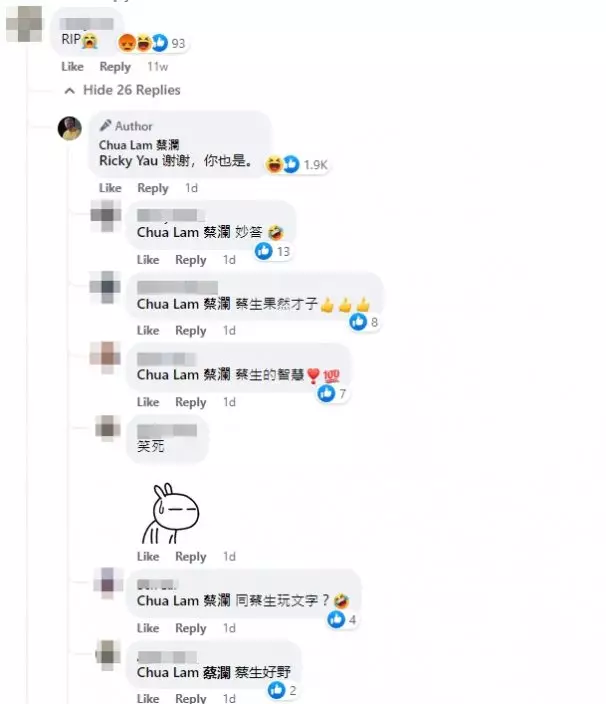Click thumbs-up icon showing 2 likes

tap(277, 690)
